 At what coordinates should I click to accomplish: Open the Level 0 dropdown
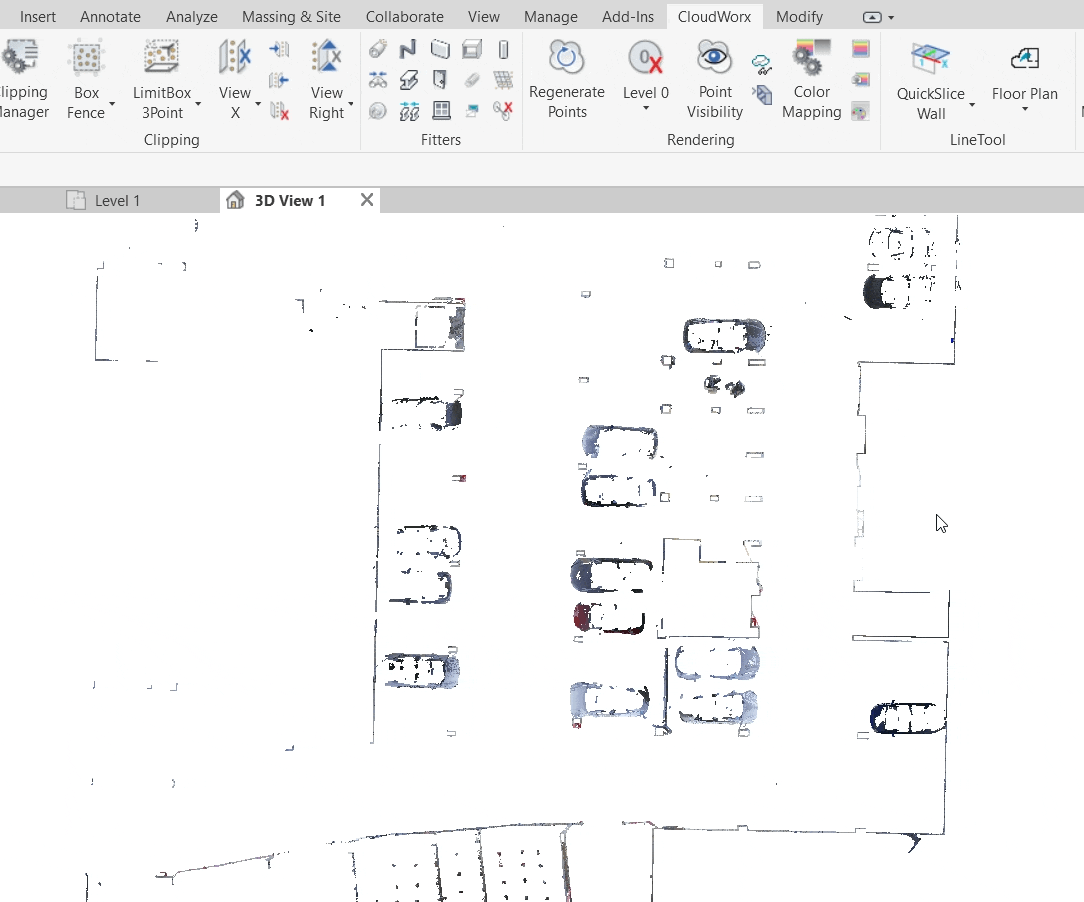coord(646,108)
